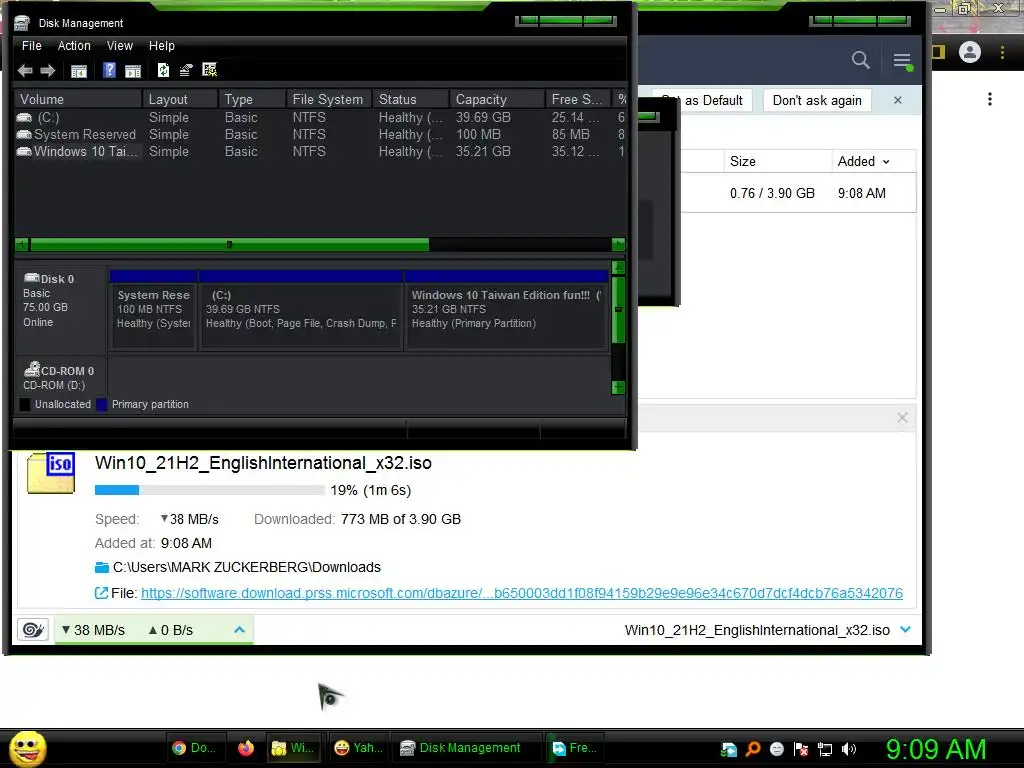Click the CD-ROM 0 drive icon
This screenshot has height=768, width=1024.
pyautogui.click(x=31, y=369)
